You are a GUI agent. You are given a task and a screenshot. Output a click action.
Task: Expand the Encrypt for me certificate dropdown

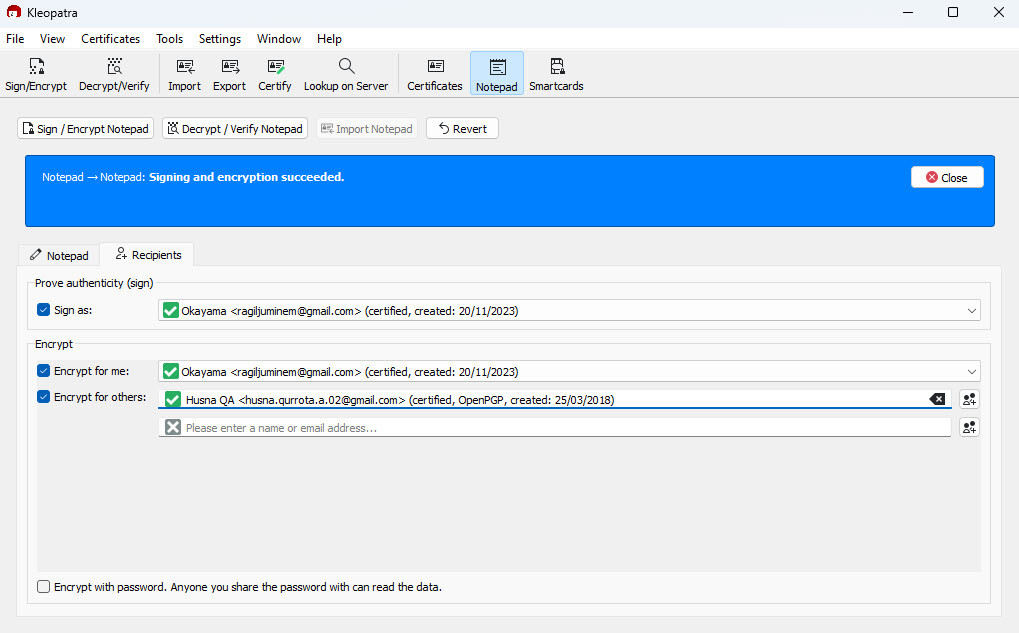(972, 372)
